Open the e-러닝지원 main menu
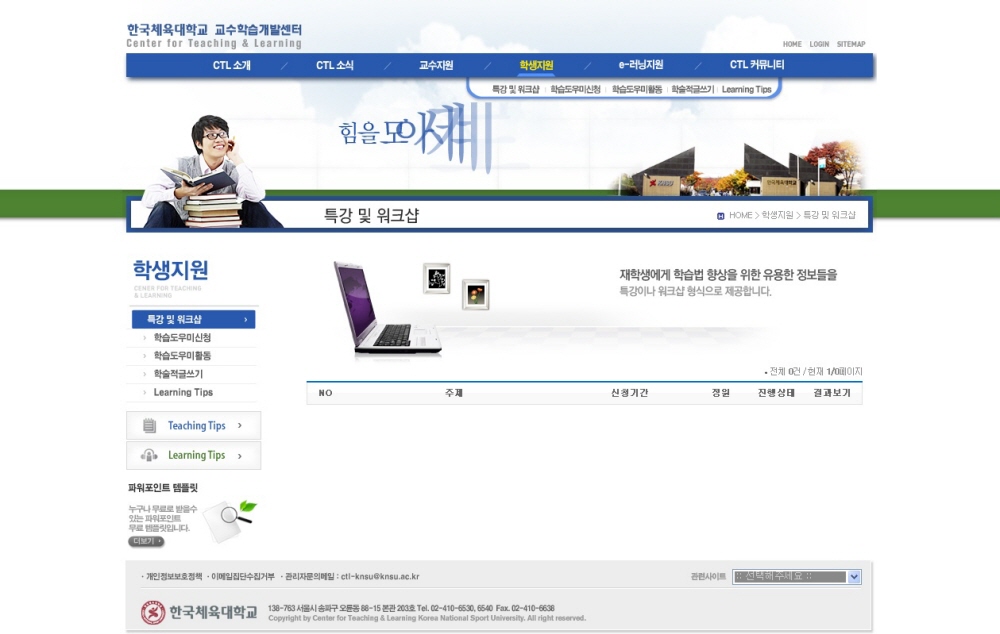The width and height of the screenshot is (1000, 634). click(x=640, y=65)
